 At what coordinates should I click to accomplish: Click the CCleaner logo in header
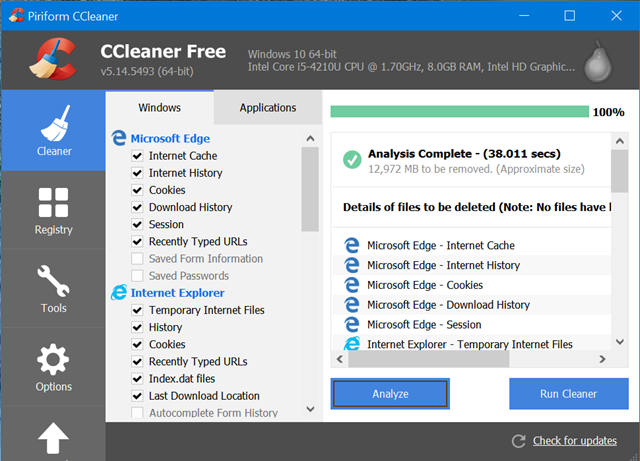coord(53,59)
